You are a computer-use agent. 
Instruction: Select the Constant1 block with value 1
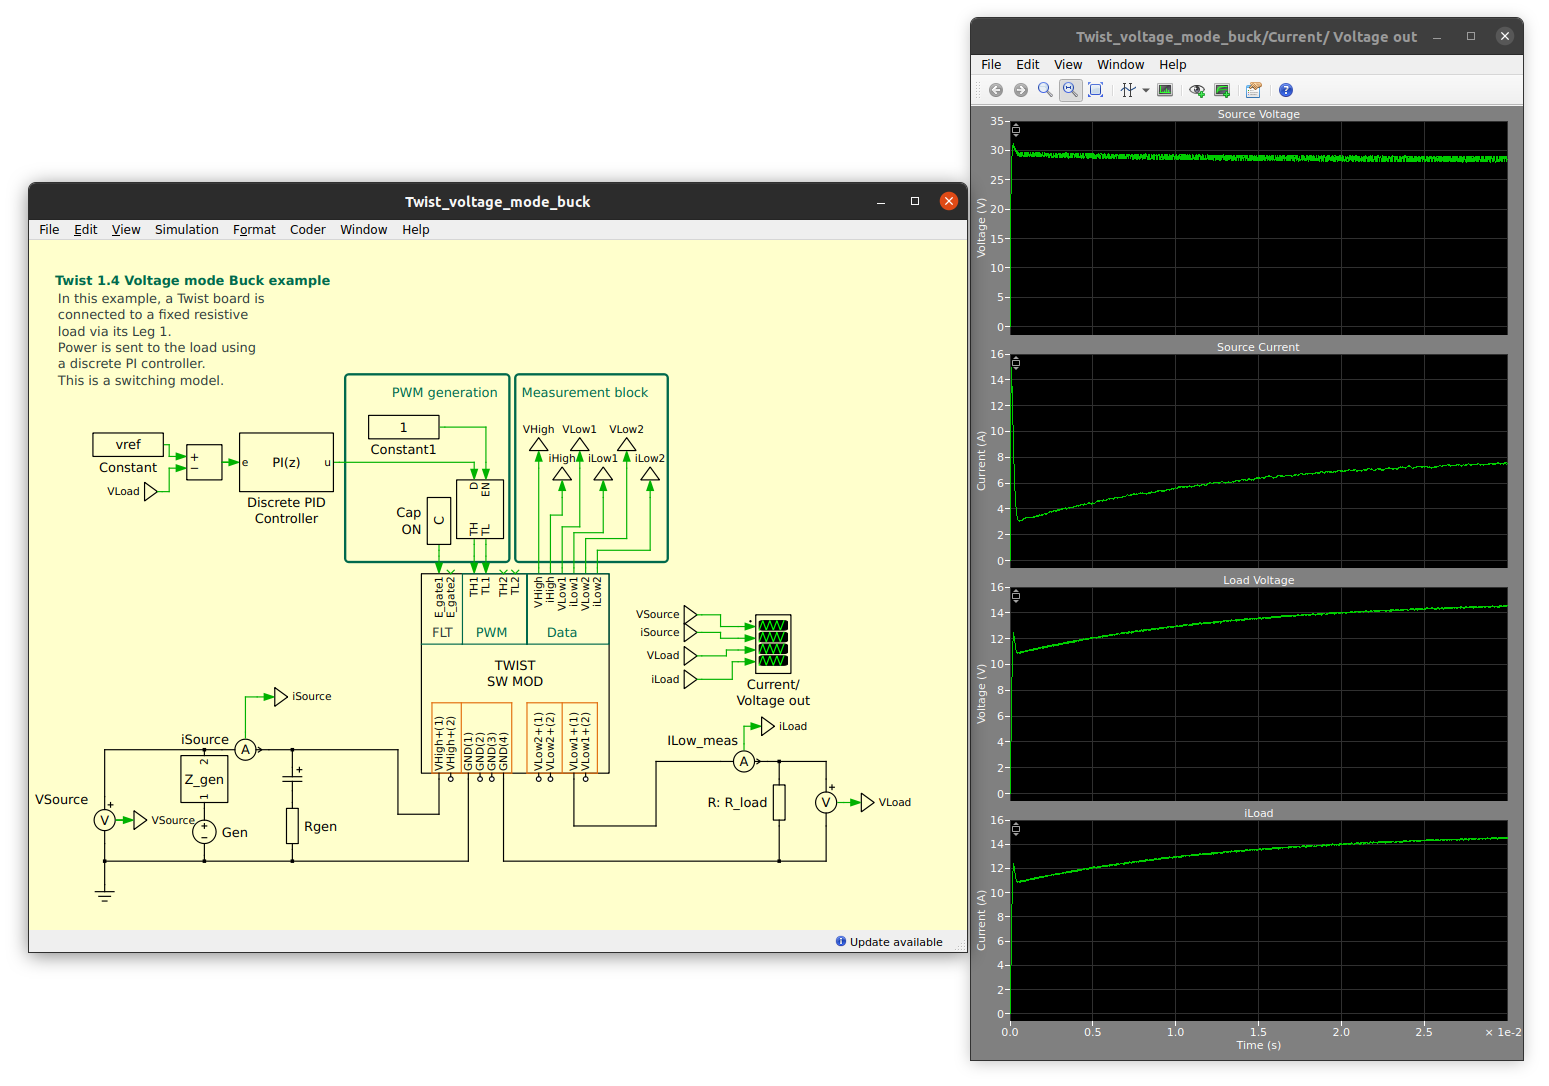pos(404,427)
